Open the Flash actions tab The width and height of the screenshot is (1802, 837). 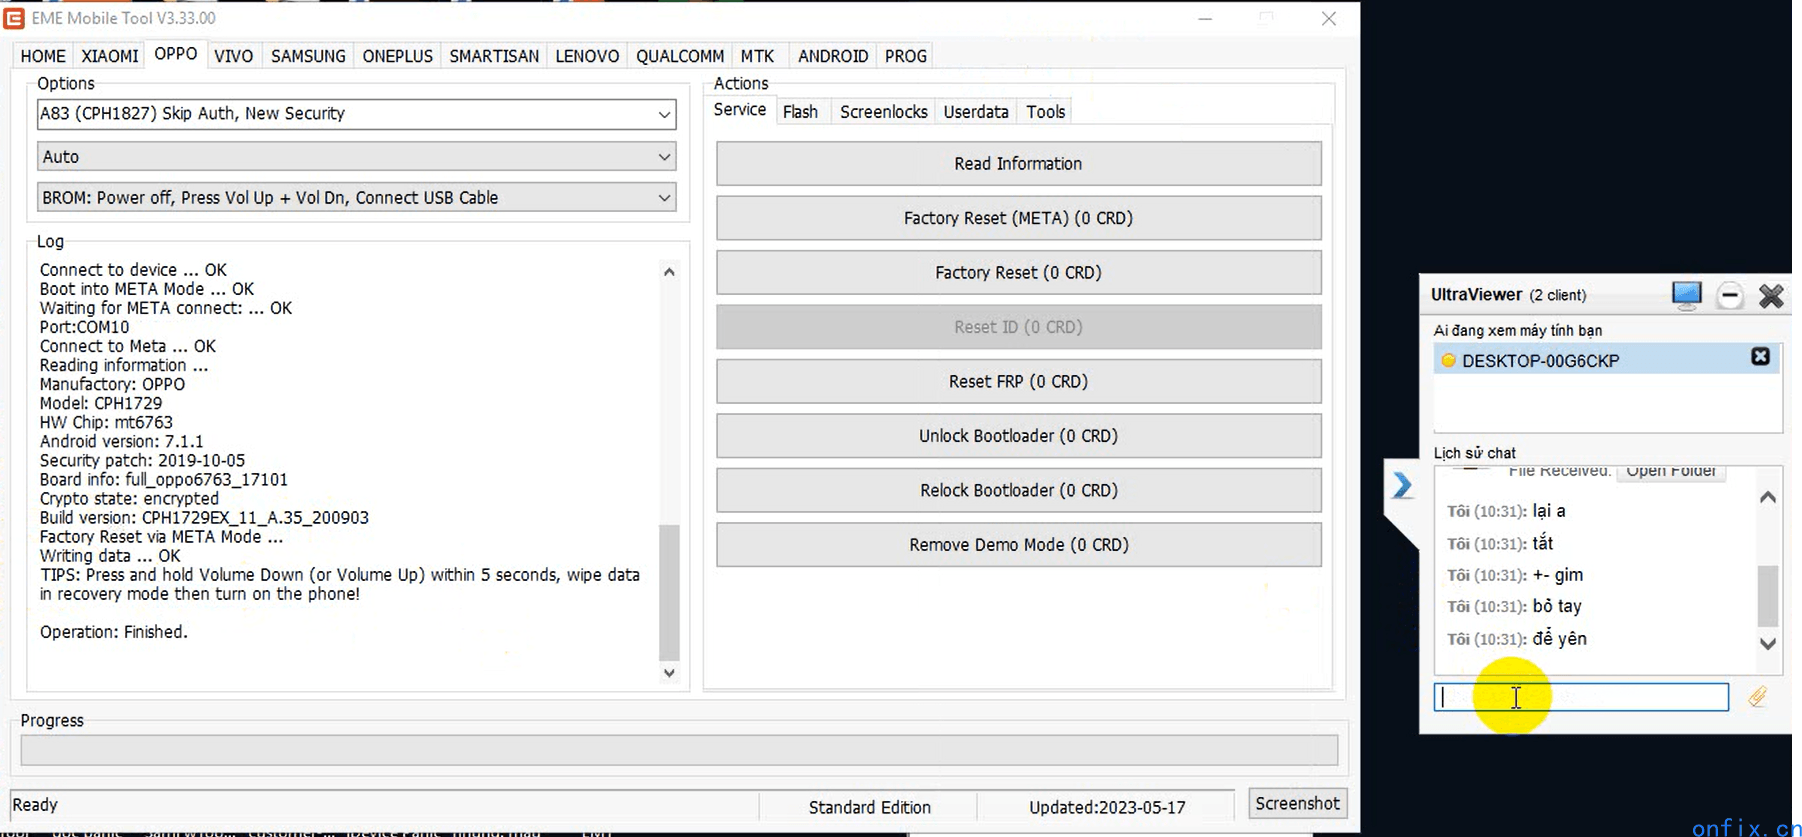pos(800,112)
